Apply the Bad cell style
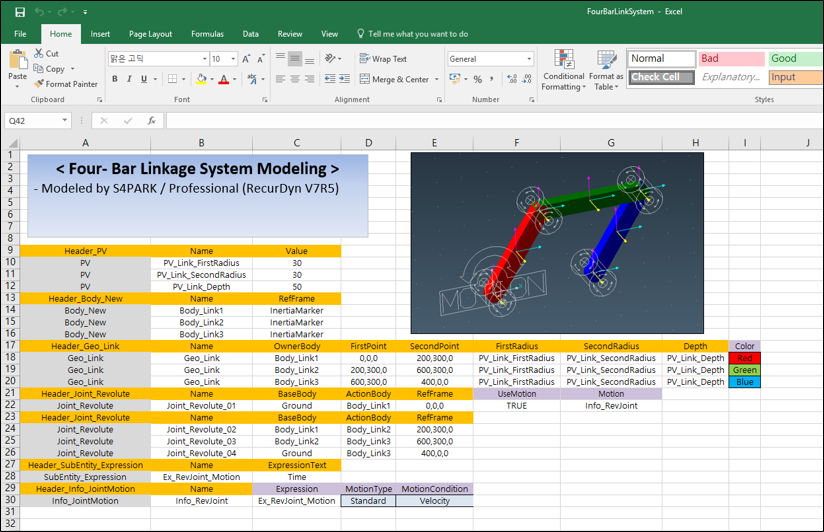 pyautogui.click(x=729, y=59)
